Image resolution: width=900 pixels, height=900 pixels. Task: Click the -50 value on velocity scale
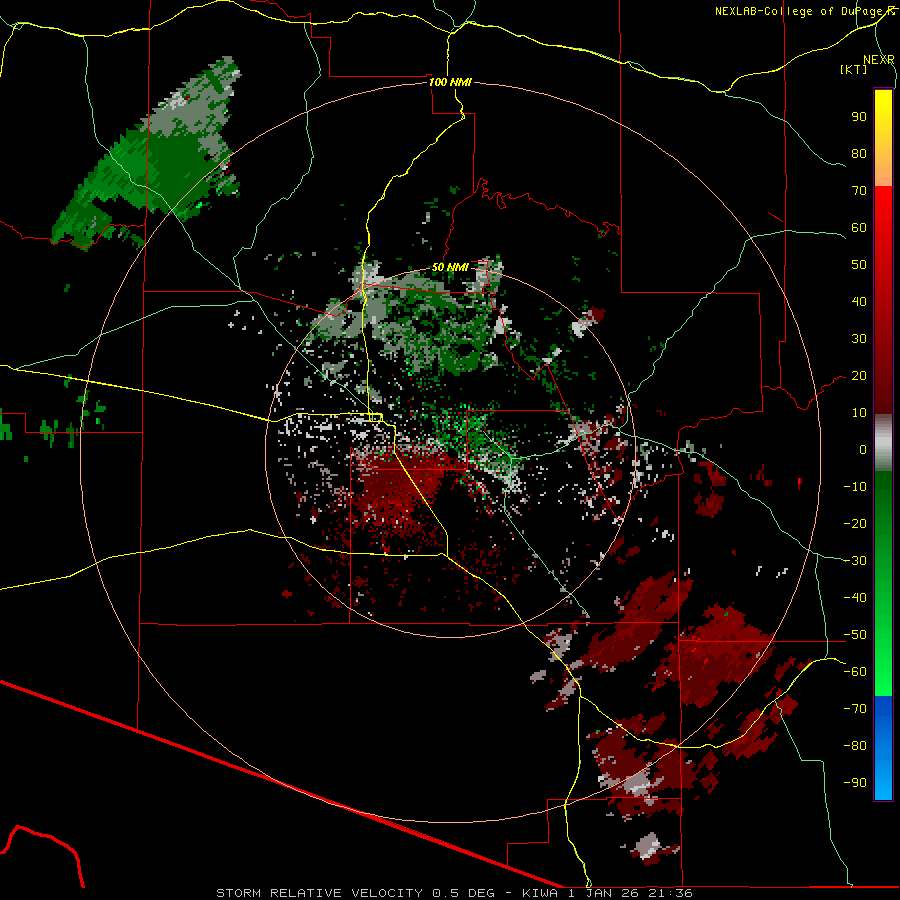[x=855, y=635]
